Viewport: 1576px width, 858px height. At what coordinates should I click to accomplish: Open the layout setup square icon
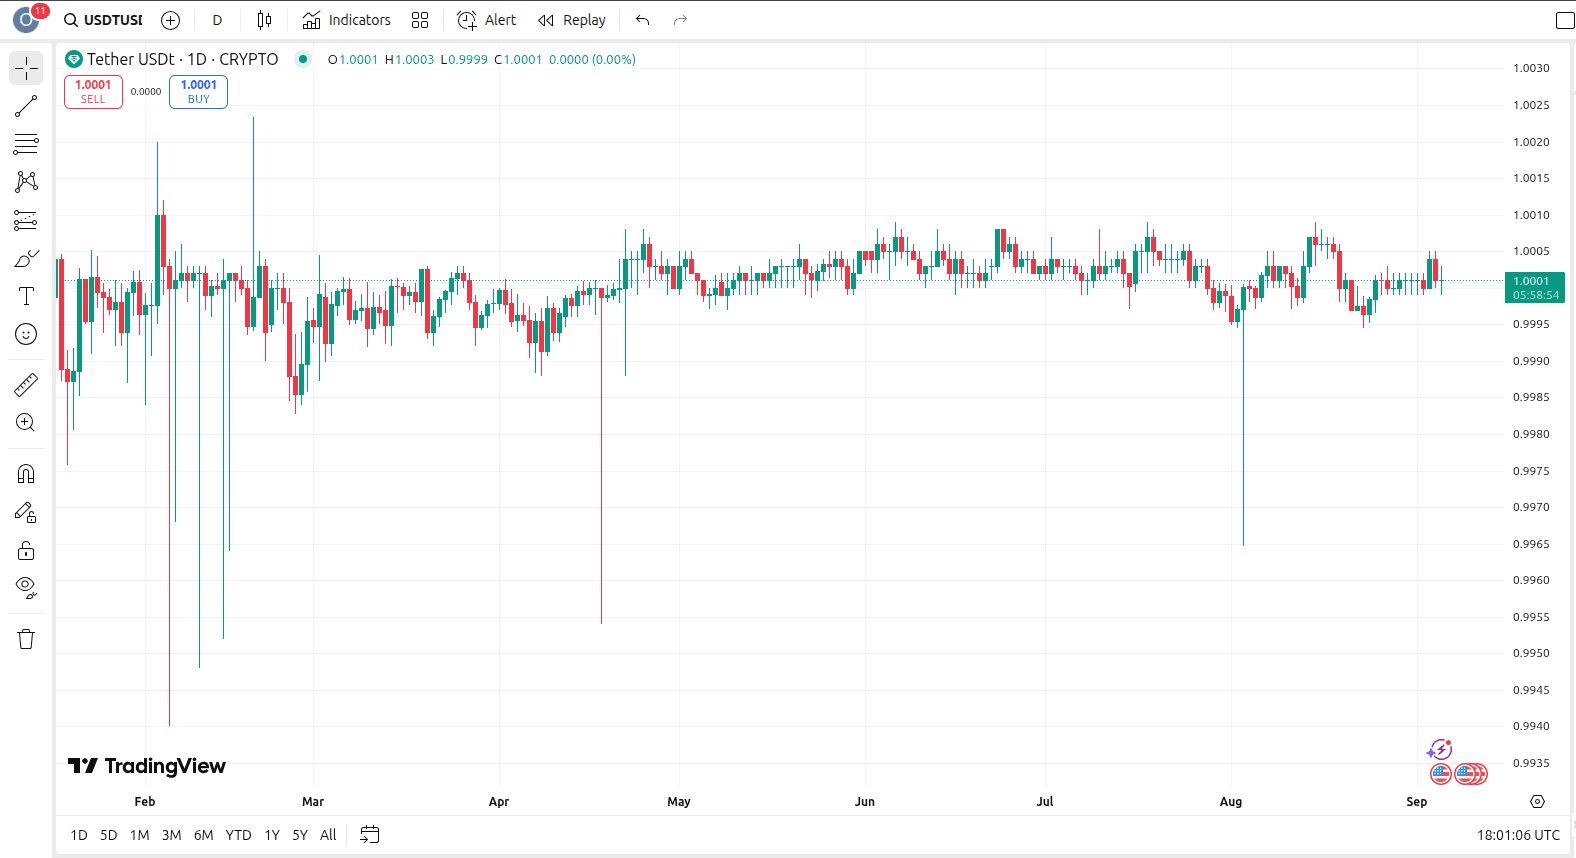coord(1565,20)
